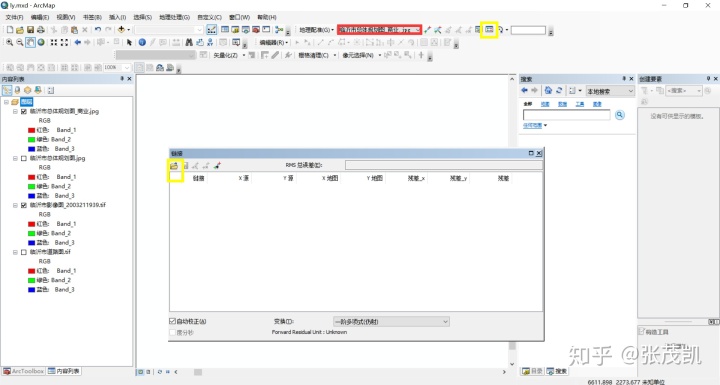
Task: Open the 地理处理(G) menu
Action: point(174,17)
